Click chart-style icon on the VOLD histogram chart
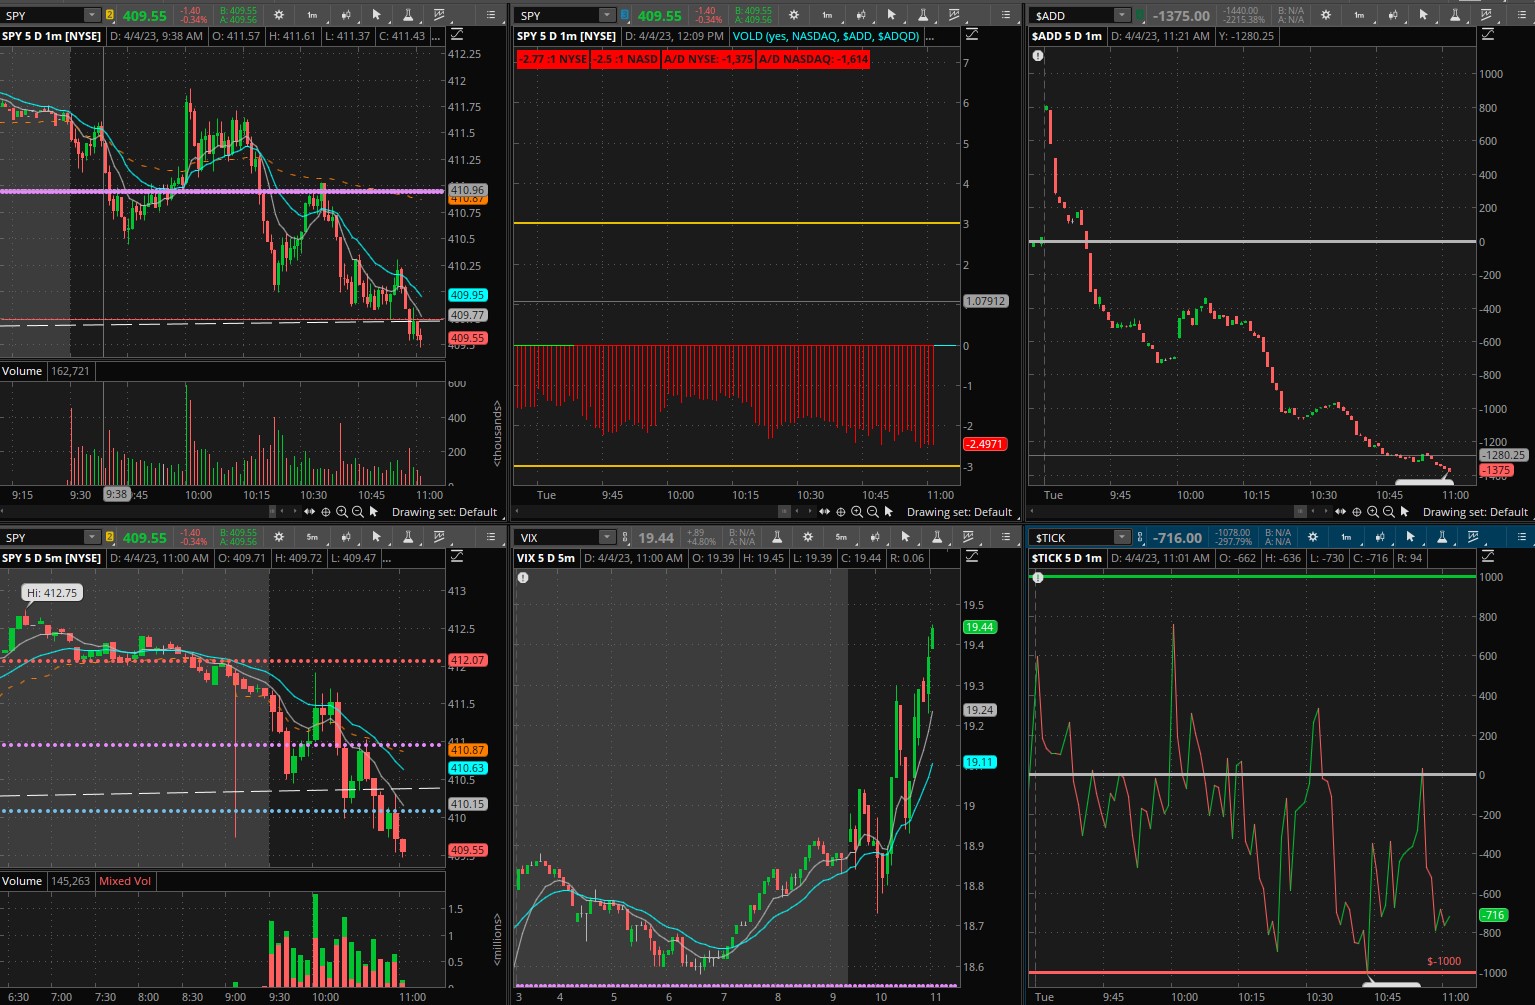The width and height of the screenshot is (1535, 1005). (860, 15)
